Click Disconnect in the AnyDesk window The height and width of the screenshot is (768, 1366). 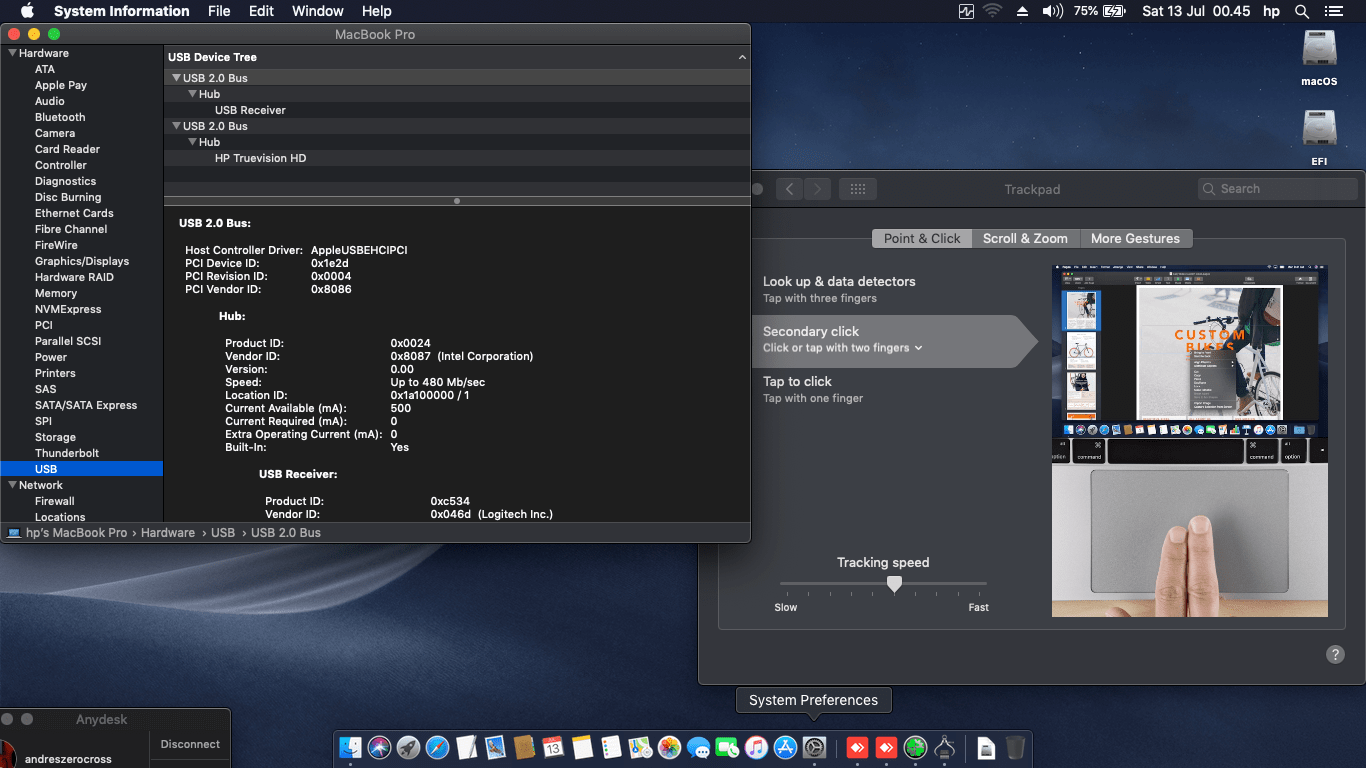(x=190, y=744)
